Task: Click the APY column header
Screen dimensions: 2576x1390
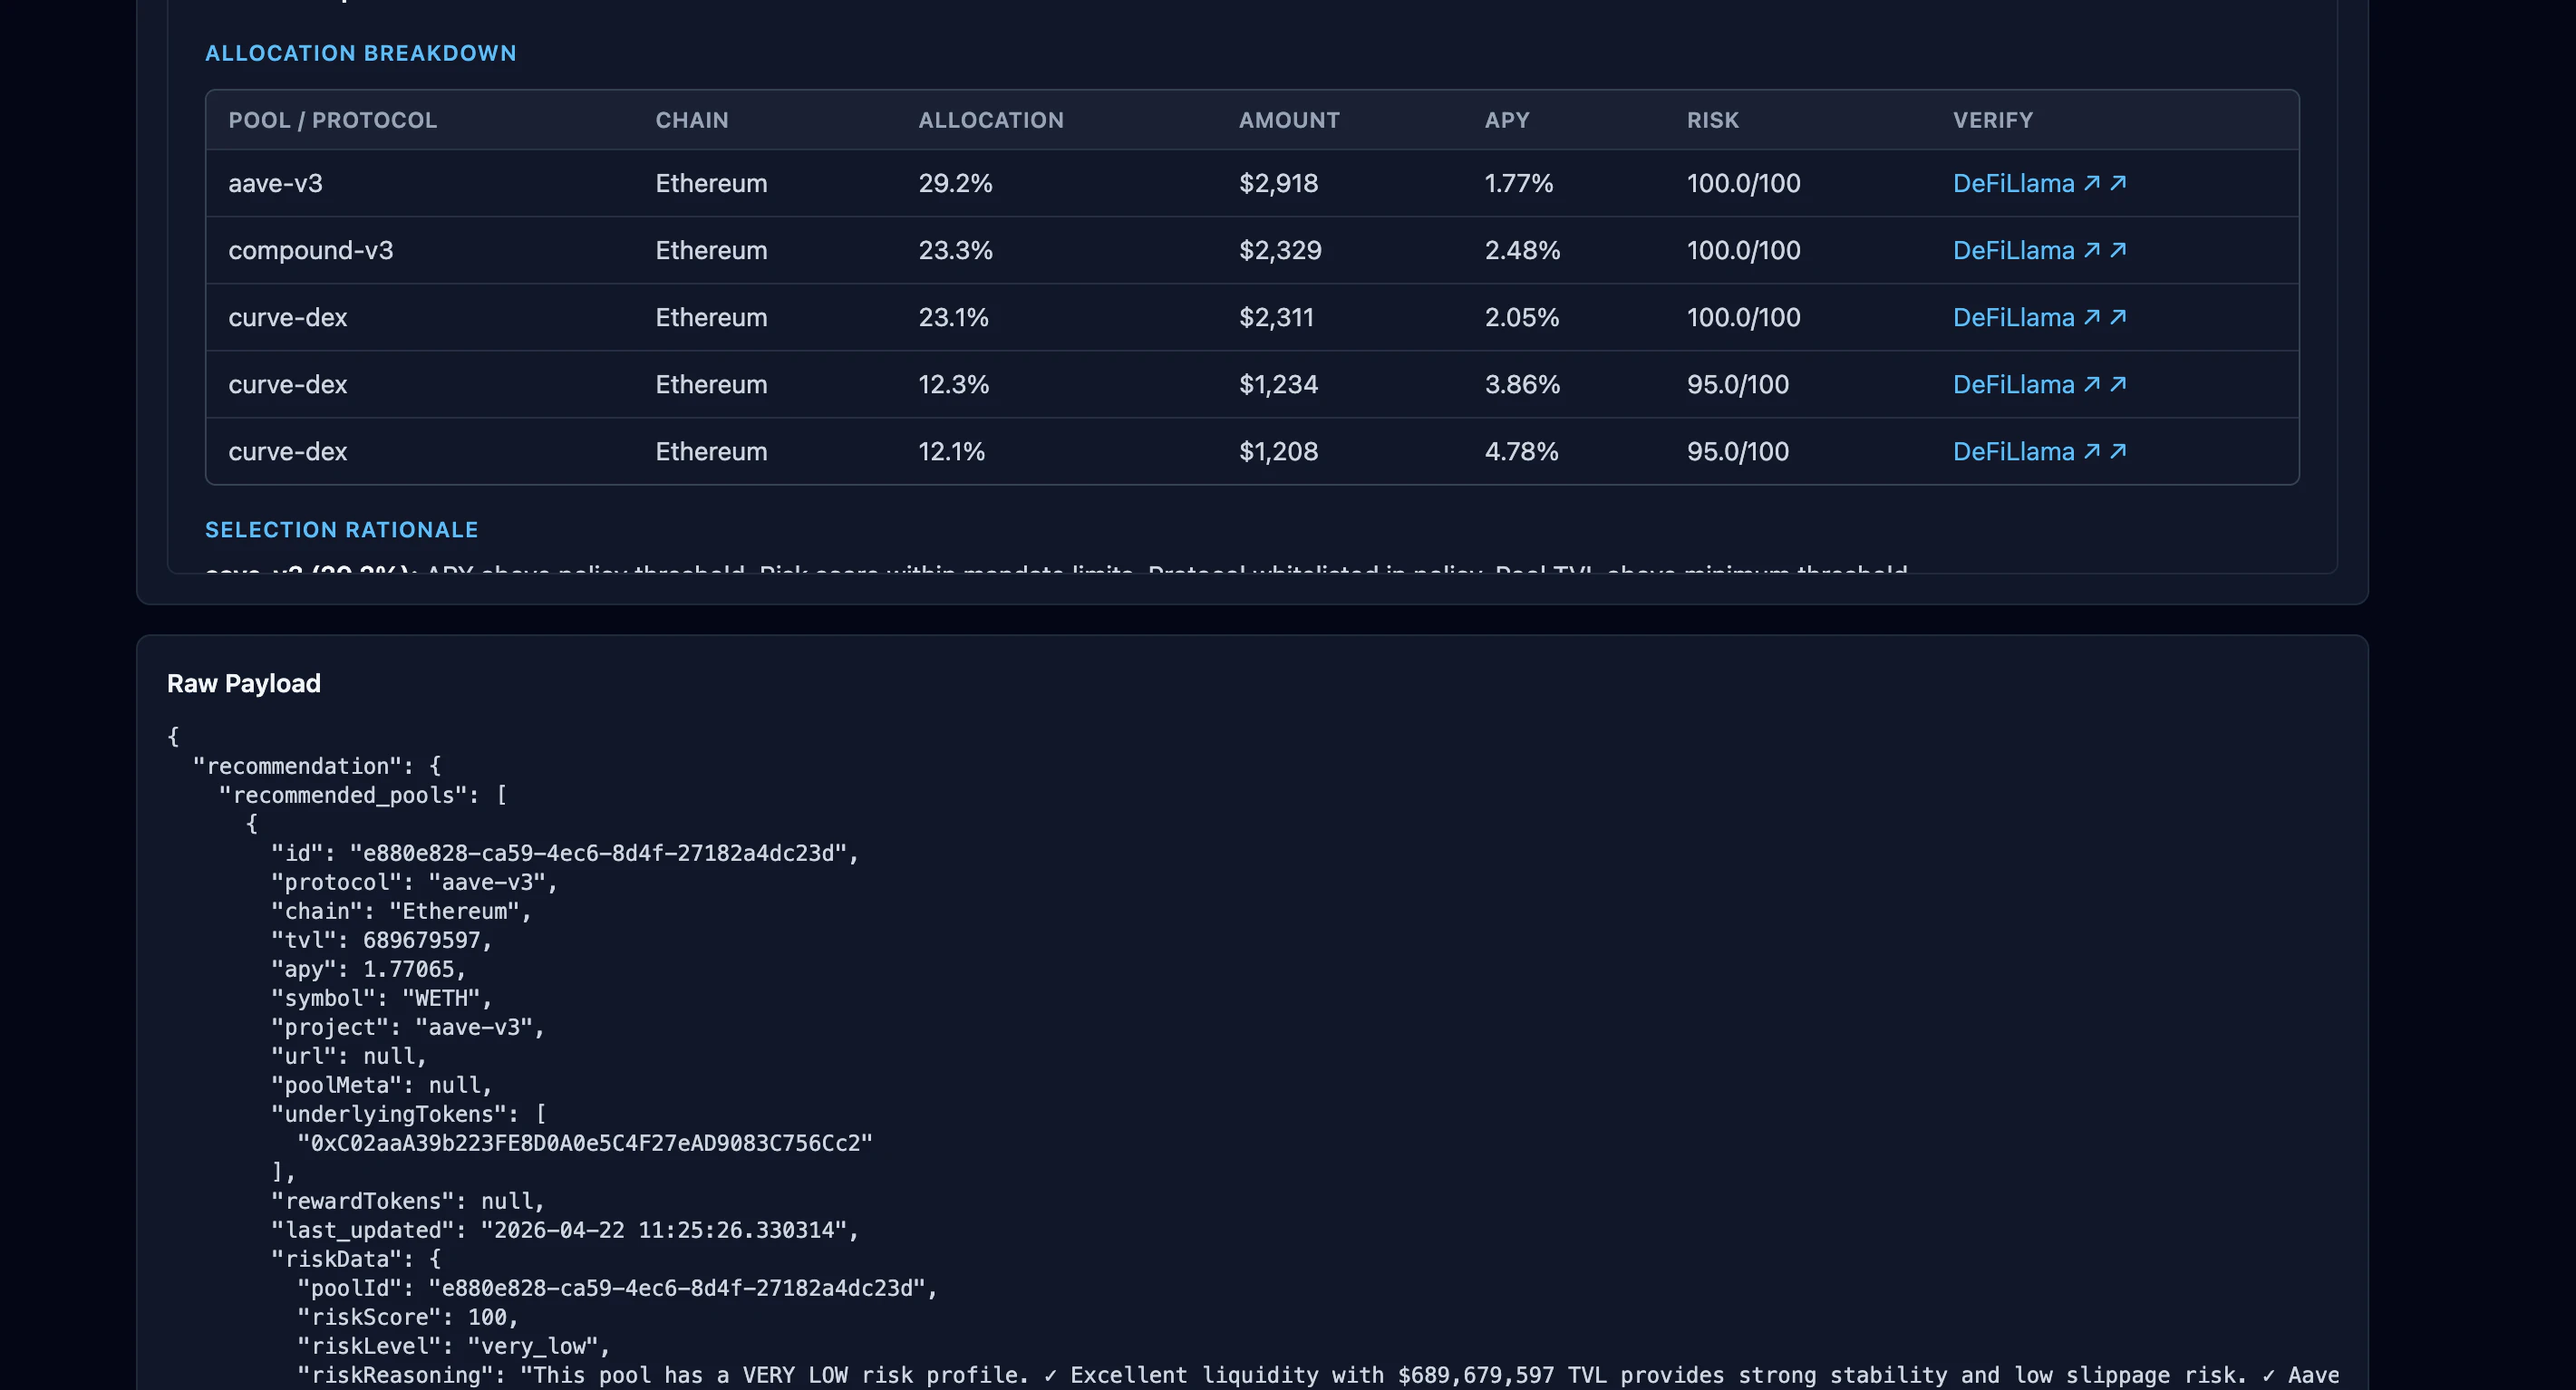Action: click(x=1506, y=120)
